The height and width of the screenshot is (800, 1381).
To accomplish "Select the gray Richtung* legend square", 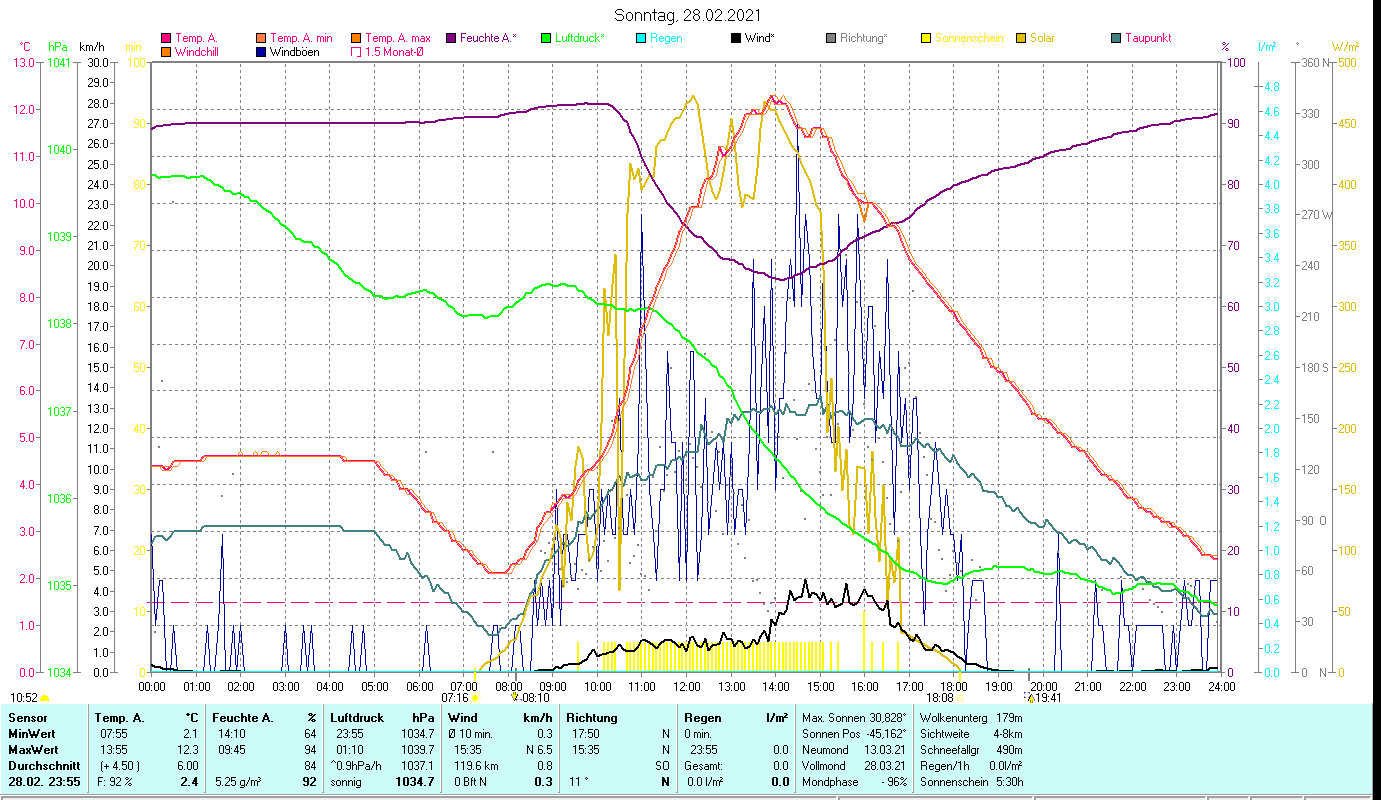I will [x=831, y=39].
